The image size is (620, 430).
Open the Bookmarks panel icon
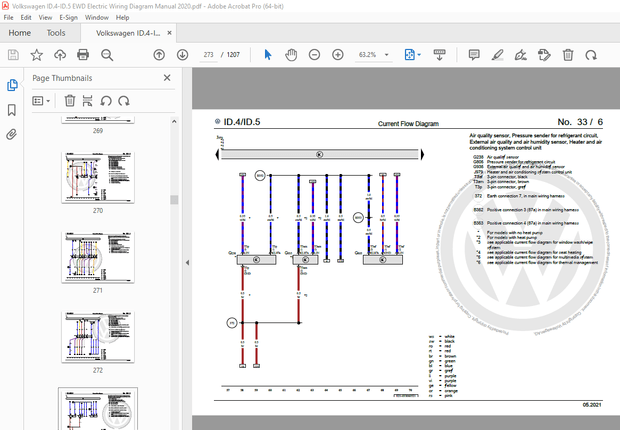(12, 110)
